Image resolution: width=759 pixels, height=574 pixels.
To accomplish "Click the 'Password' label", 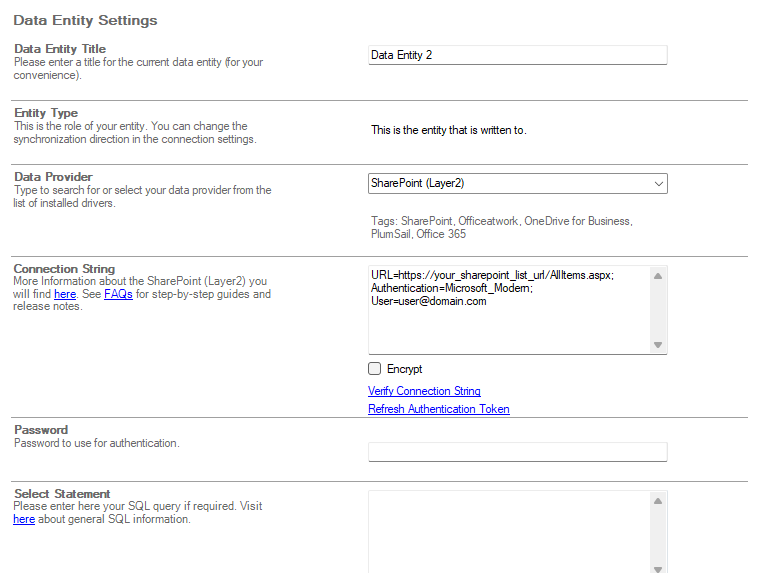I will pos(41,430).
